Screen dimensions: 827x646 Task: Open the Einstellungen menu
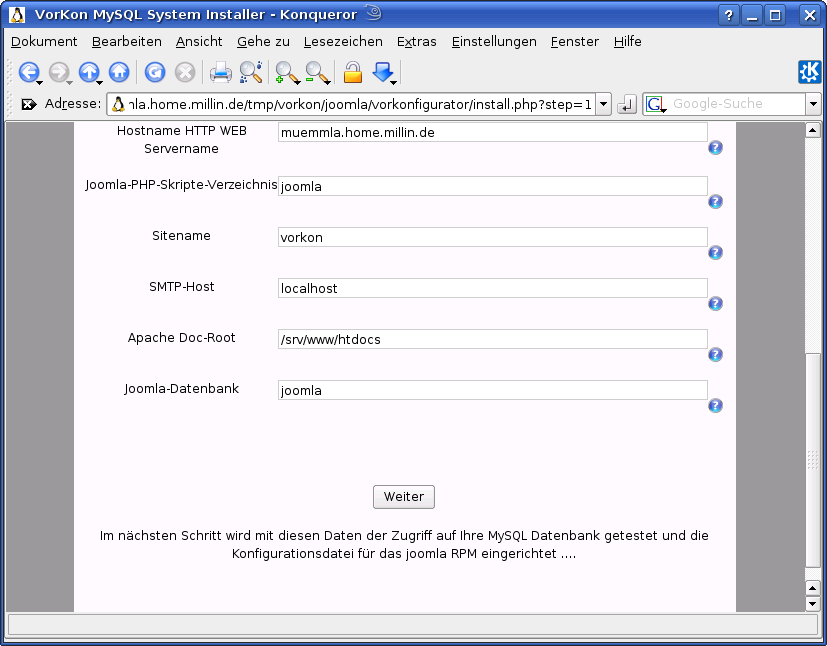point(494,42)
